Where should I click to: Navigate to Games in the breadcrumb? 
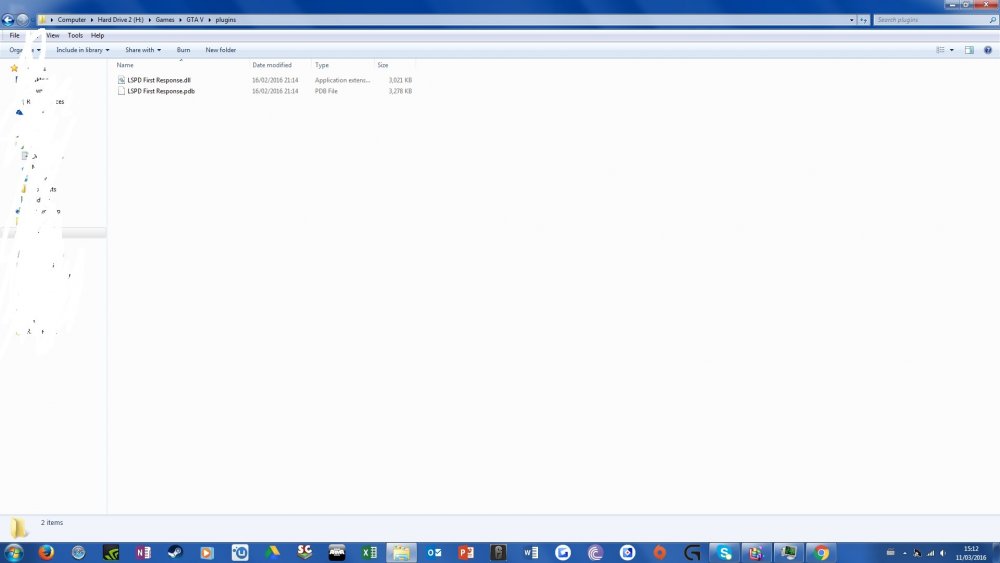165,20
